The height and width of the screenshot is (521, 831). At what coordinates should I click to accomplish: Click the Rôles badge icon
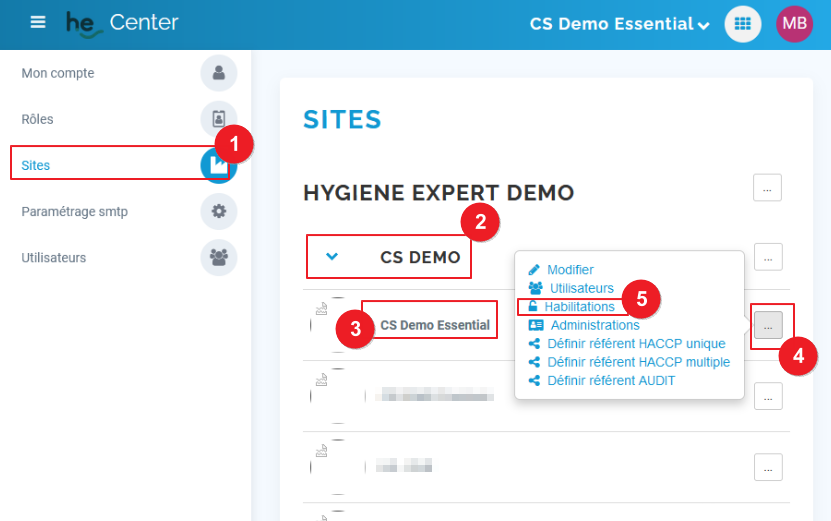[x=218, y=119]
